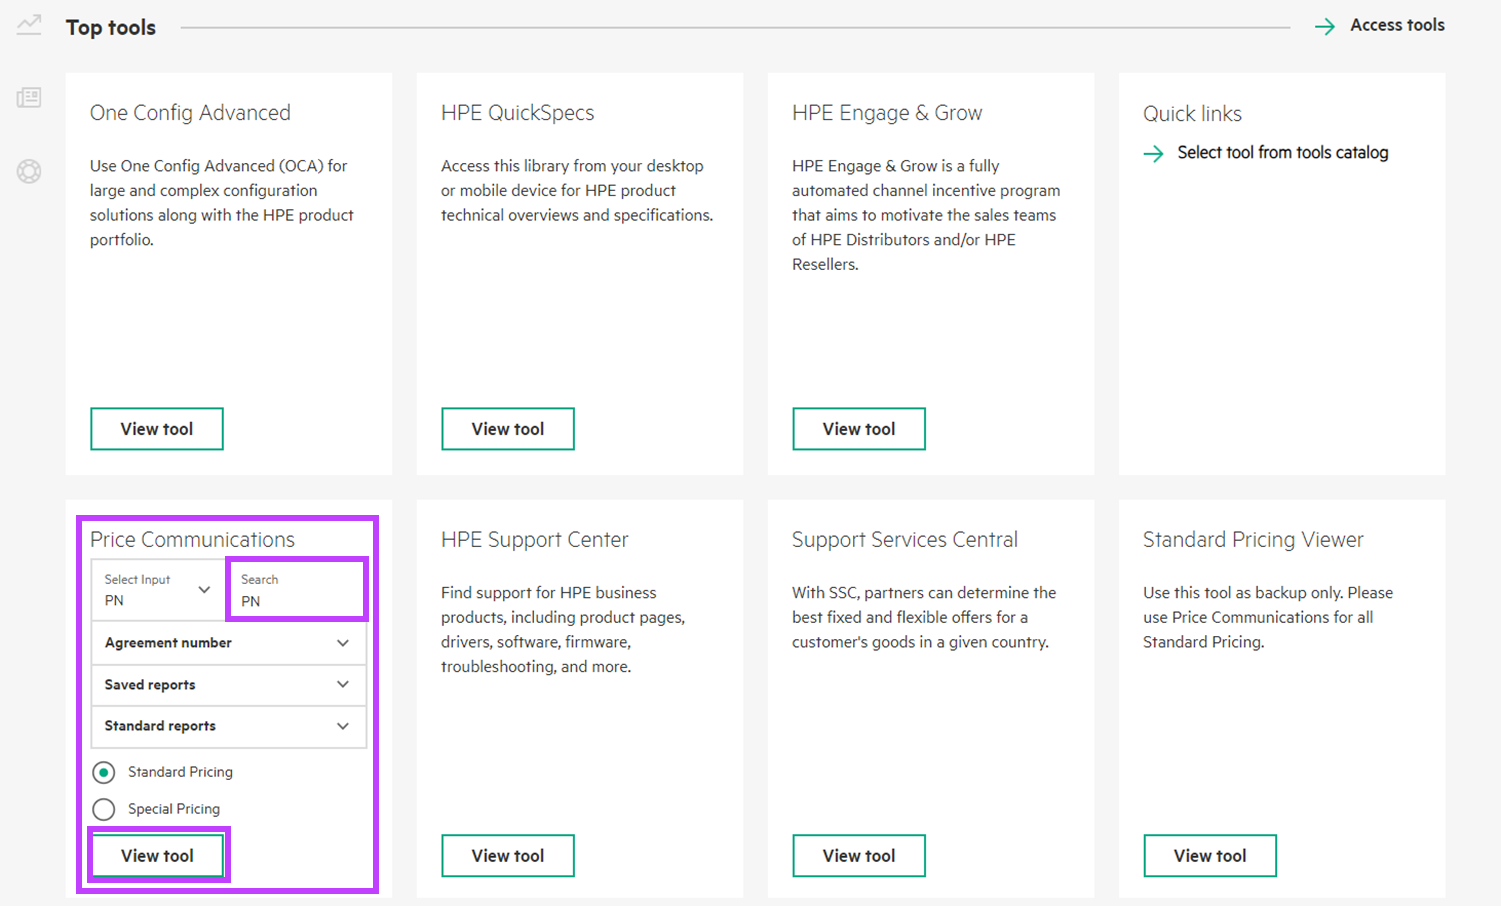1501x906 pixels.
Task: Click View tool for HPE Support Center
Action: [508, 856]
